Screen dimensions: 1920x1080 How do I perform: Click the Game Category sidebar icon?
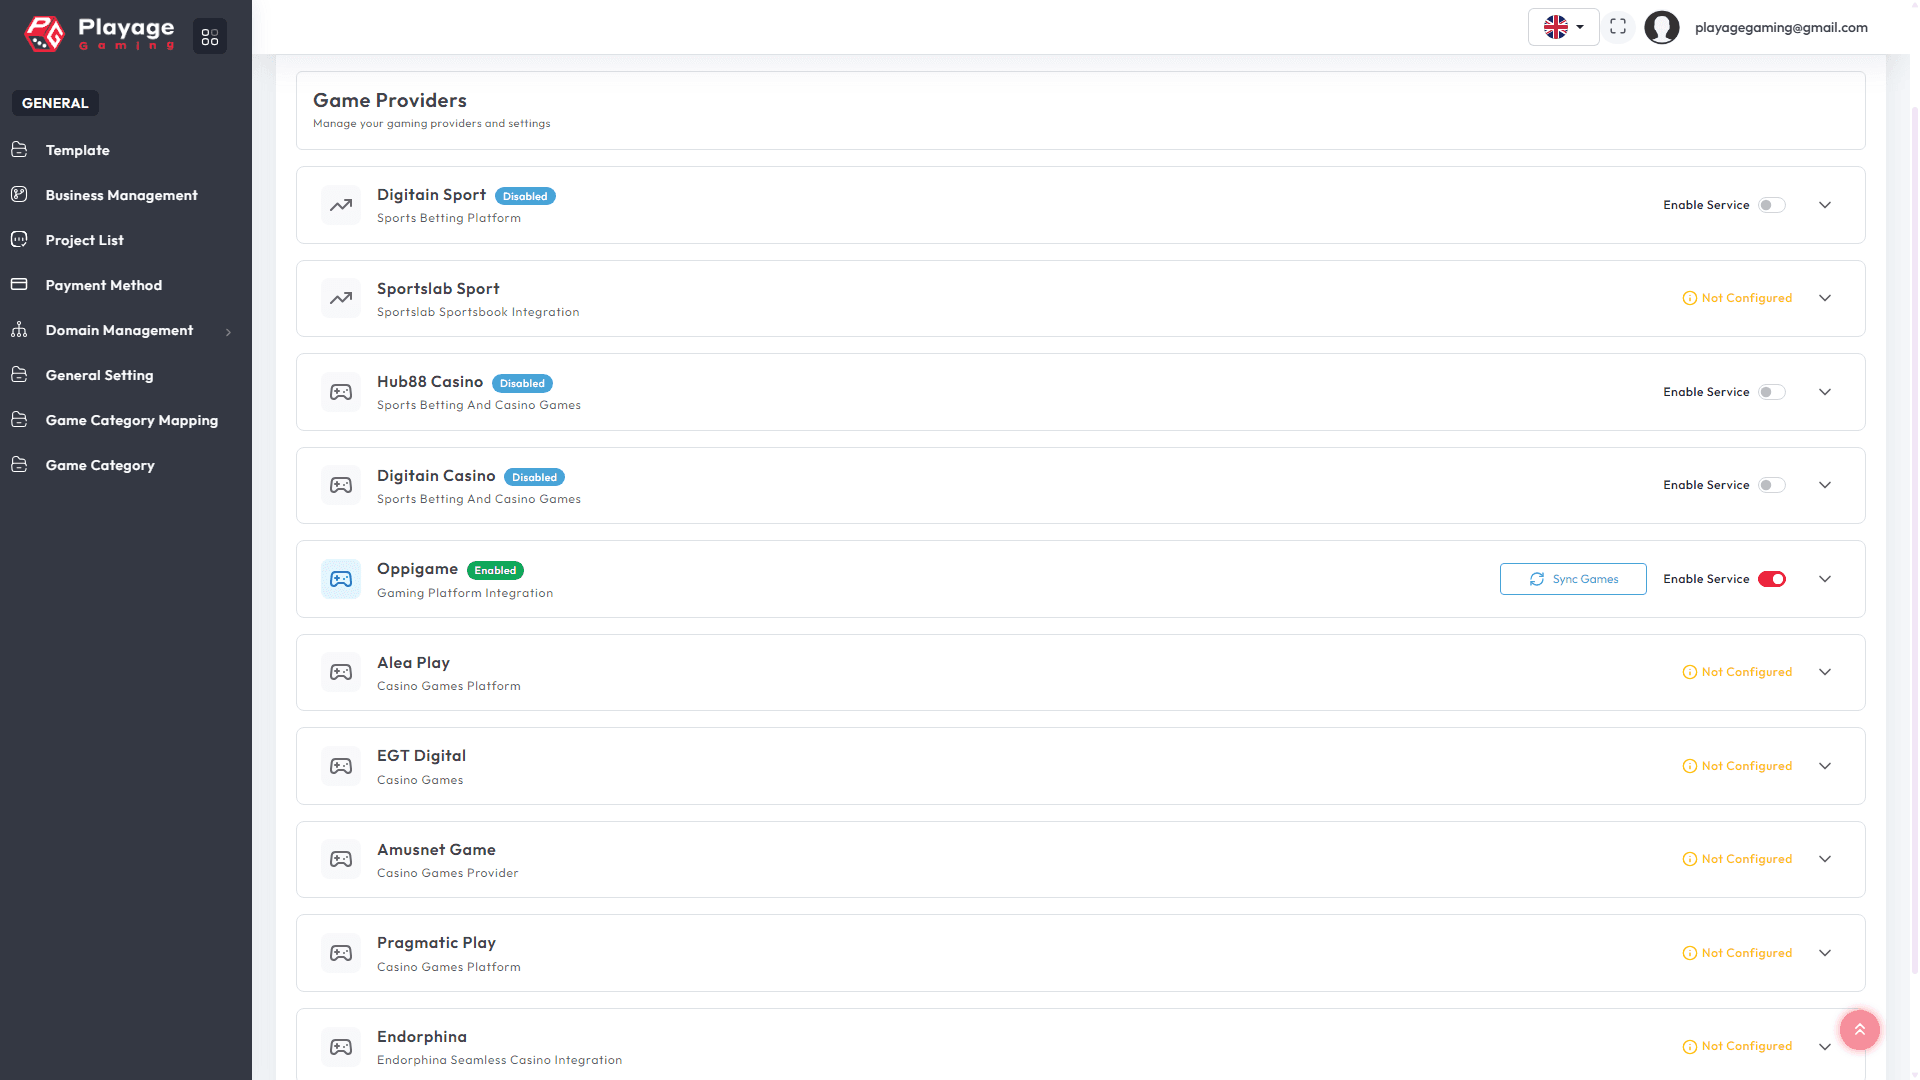tap(19, 465)
